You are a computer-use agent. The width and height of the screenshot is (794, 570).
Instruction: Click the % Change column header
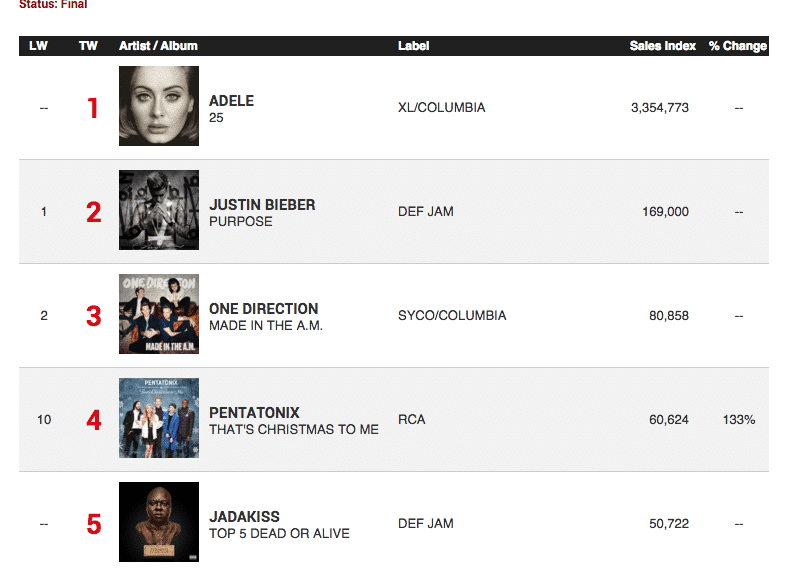pos(737,46)
